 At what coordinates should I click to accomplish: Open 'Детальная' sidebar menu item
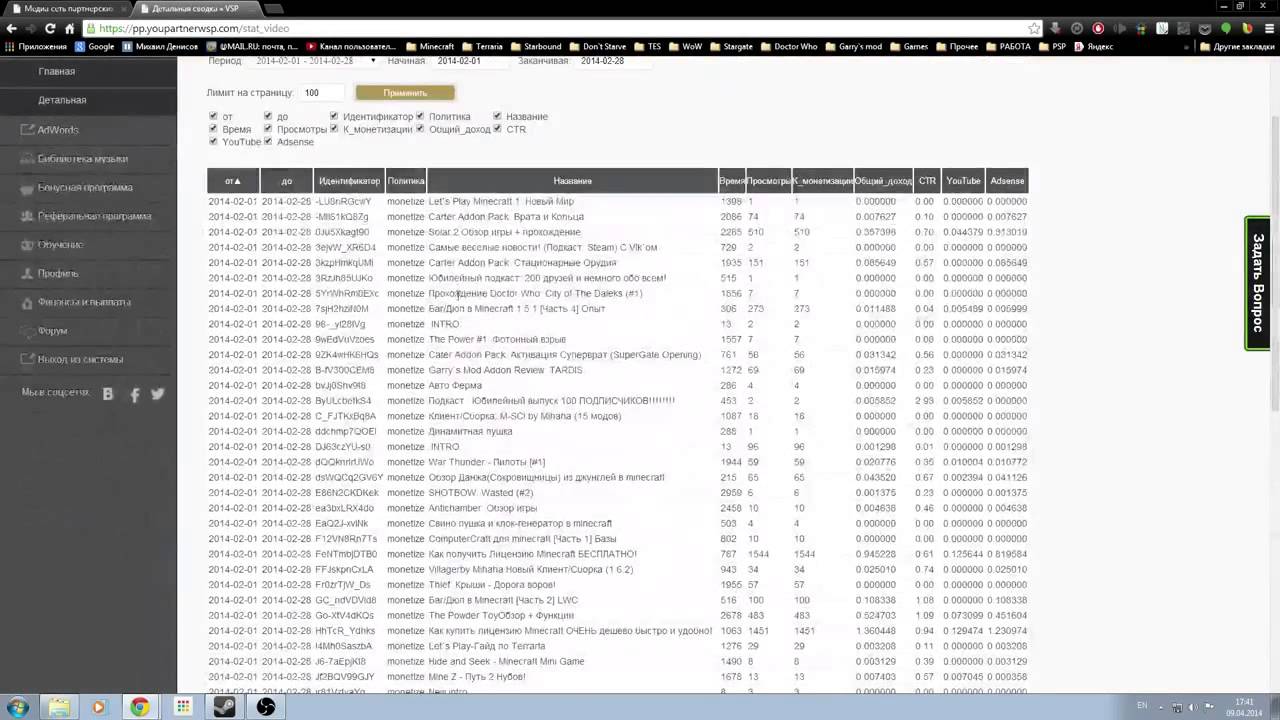click(x=88, y=100)
